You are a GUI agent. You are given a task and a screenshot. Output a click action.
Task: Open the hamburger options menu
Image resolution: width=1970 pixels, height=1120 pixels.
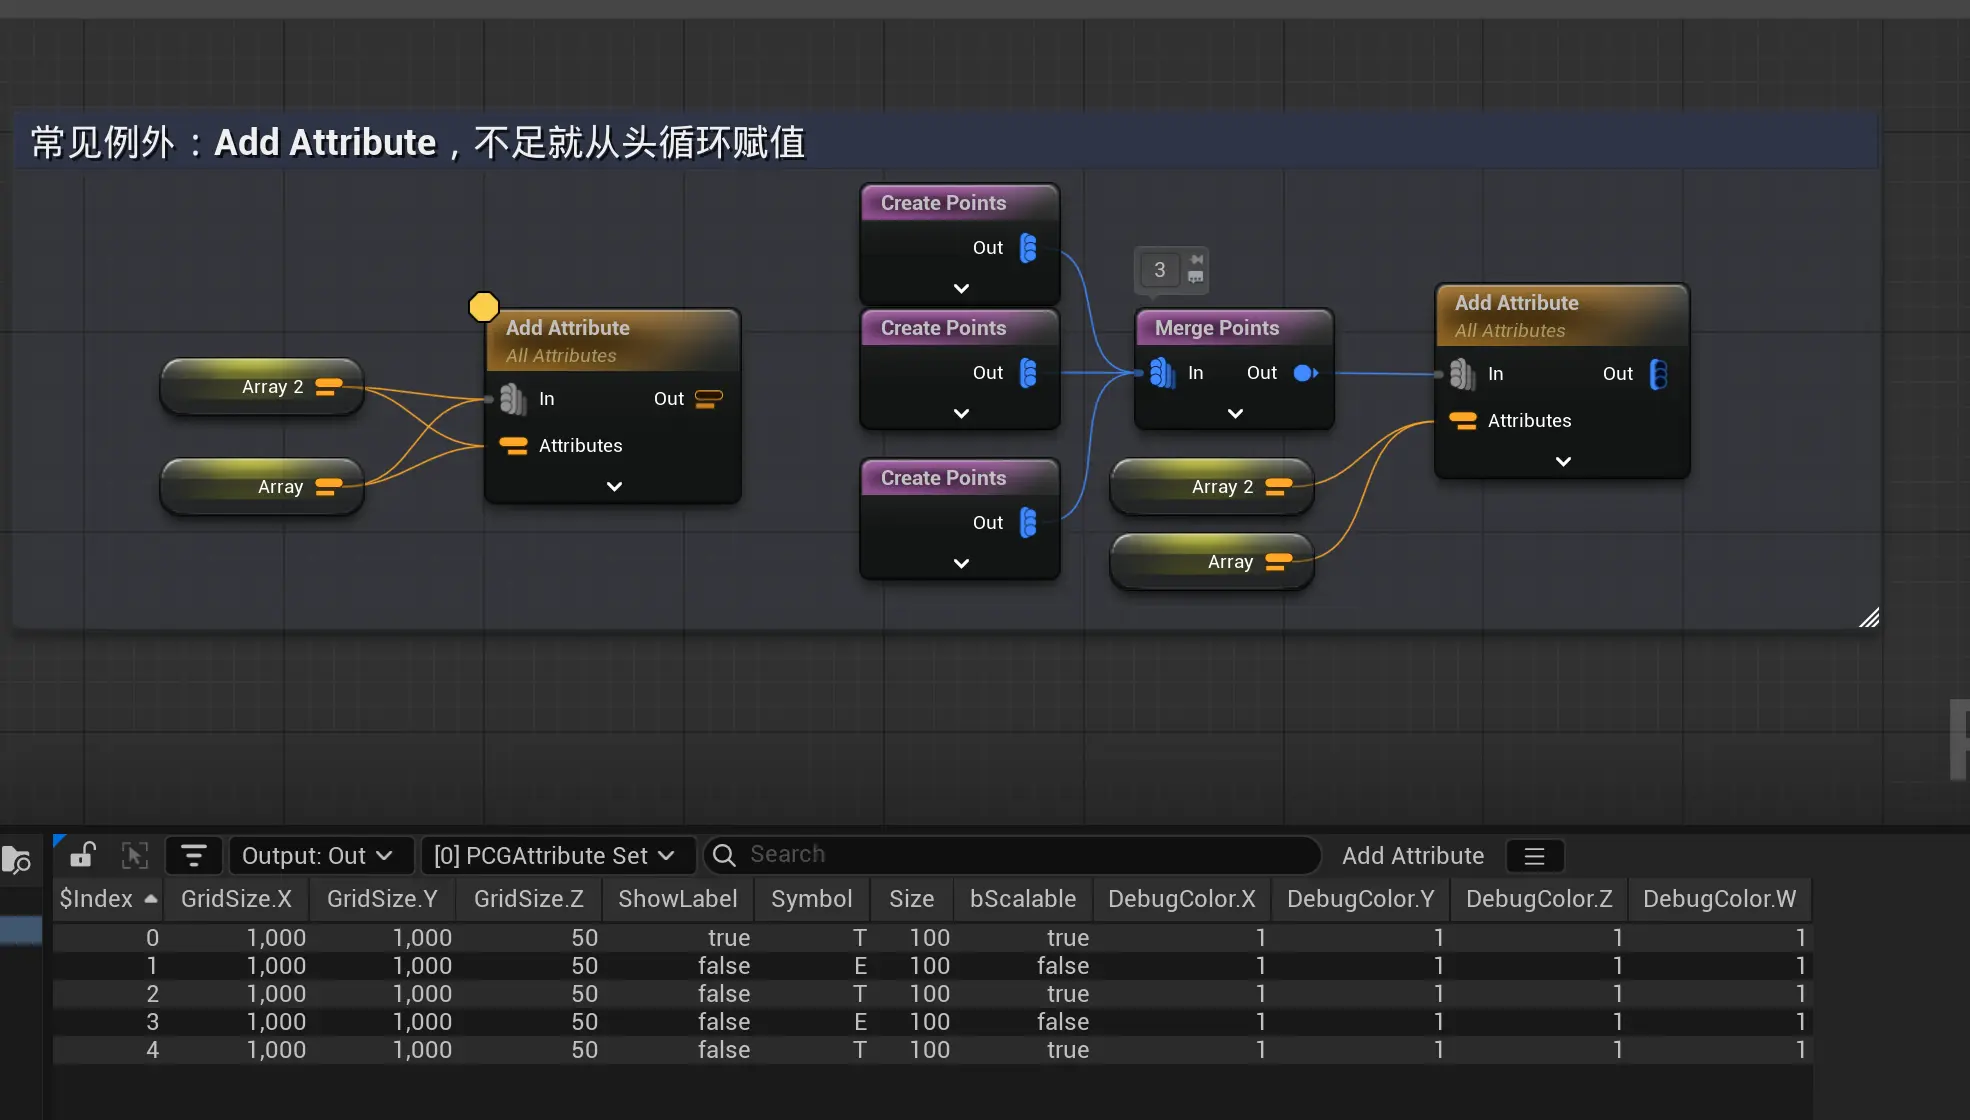tap(1534, 856)
